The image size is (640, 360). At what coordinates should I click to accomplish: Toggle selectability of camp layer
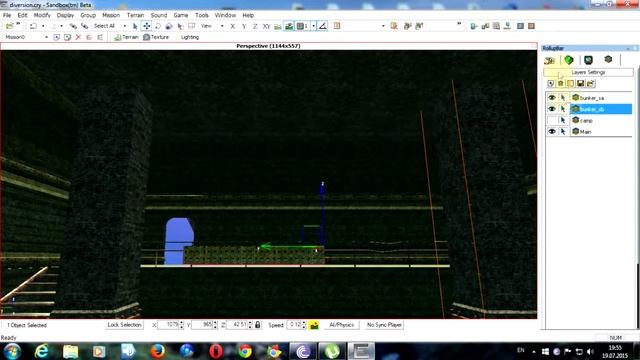coord(563,120)
